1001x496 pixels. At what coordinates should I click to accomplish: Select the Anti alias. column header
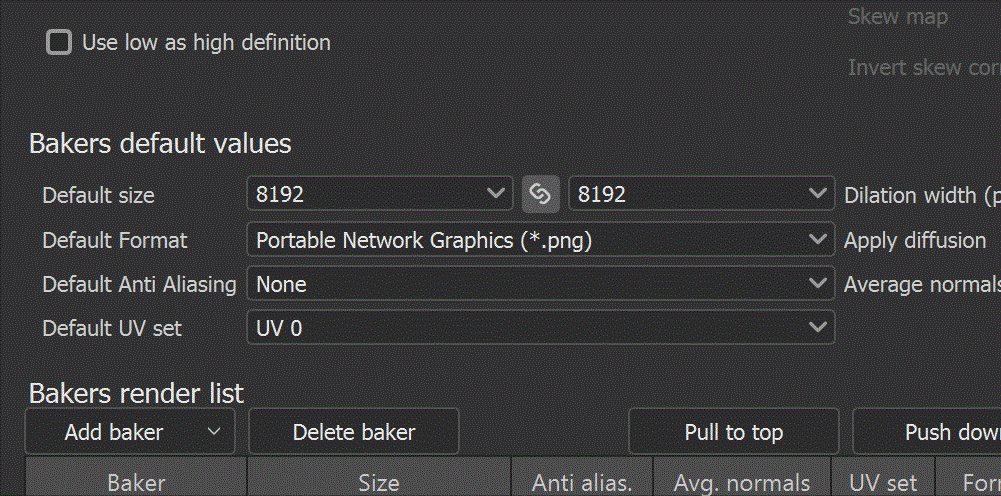(x=582, y=483)
